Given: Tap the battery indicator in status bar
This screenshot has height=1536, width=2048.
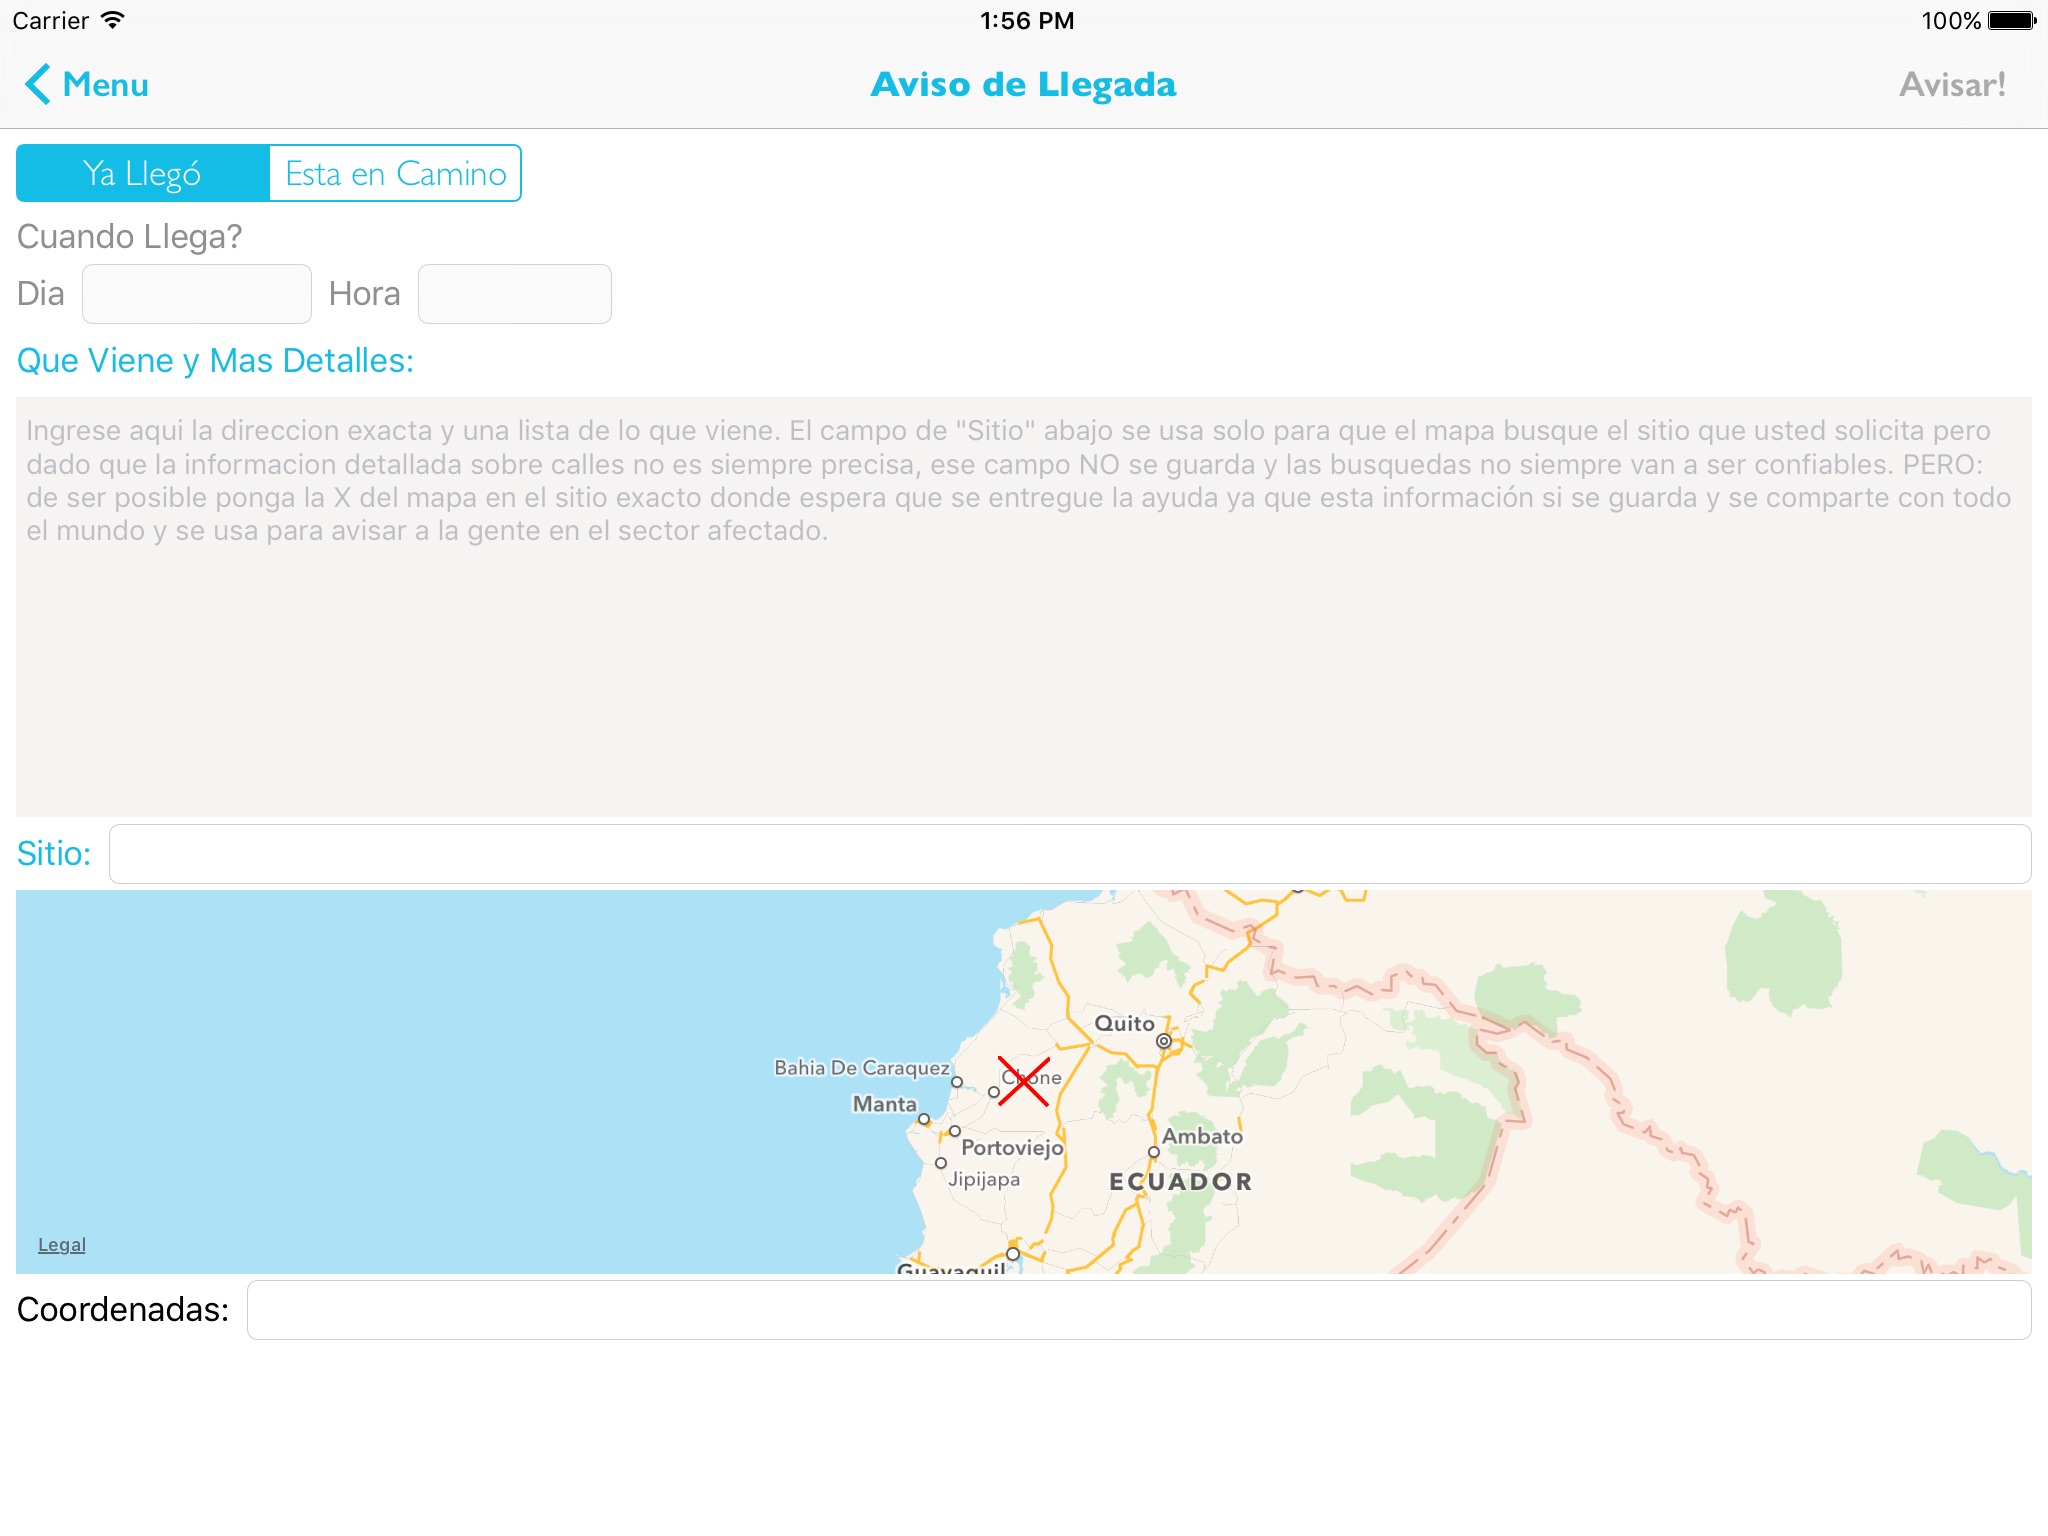Looking at the screenshot, I should pos(2011,21).
